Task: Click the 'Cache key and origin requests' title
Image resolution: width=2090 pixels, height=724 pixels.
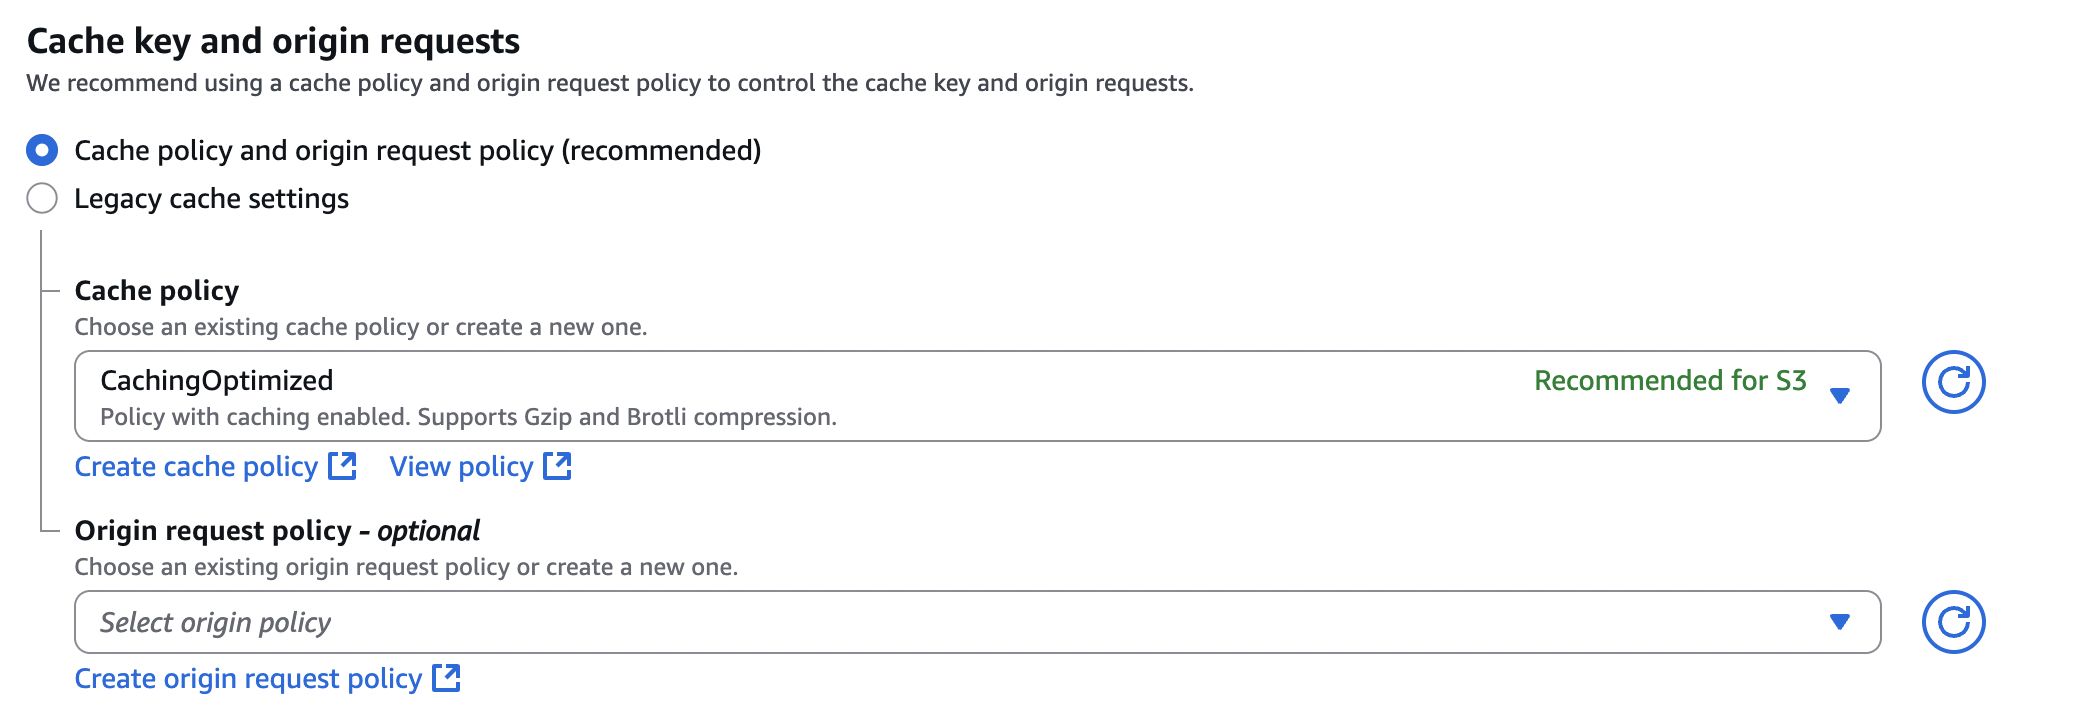Action: click(x=273, y=41)
